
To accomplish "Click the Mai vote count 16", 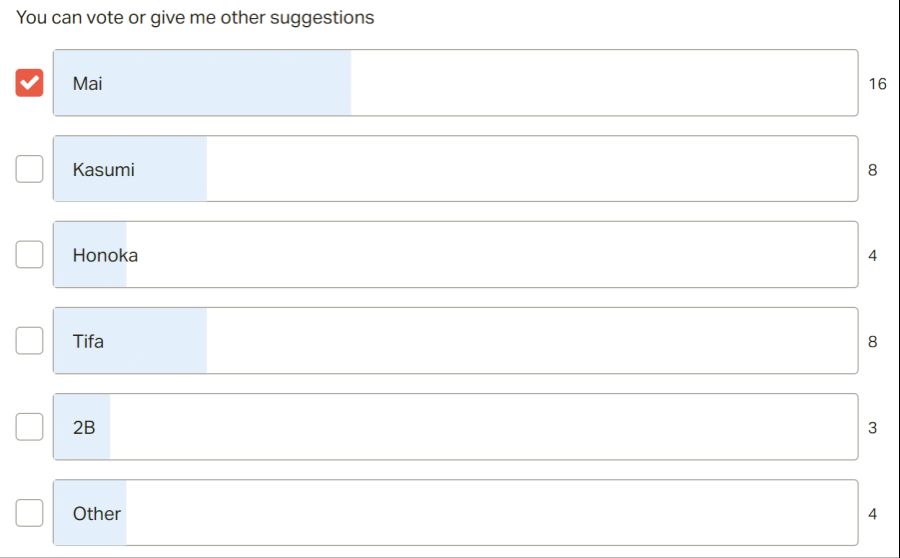I will [x=877, y=84].
